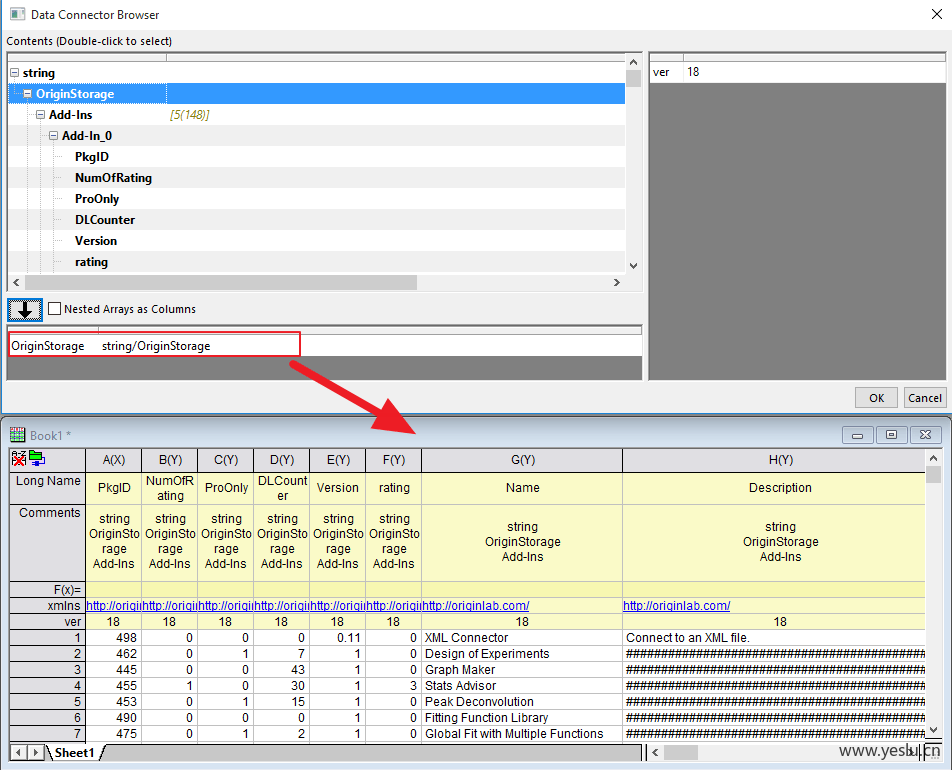
Task: Click the PkgID value 498 cell
Action: tap(114, 638)
